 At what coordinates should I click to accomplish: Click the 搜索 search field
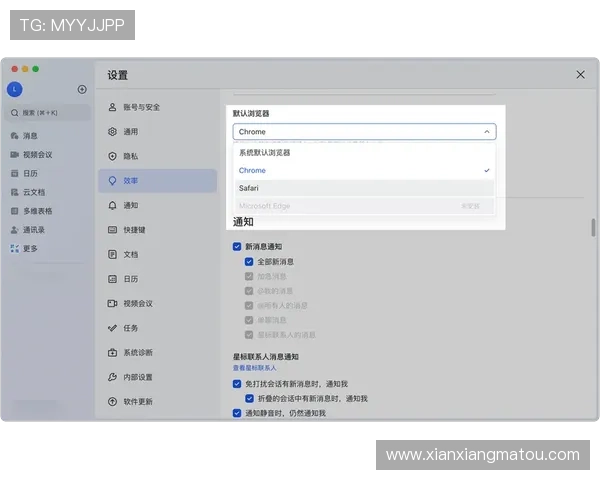click(48, 113)
